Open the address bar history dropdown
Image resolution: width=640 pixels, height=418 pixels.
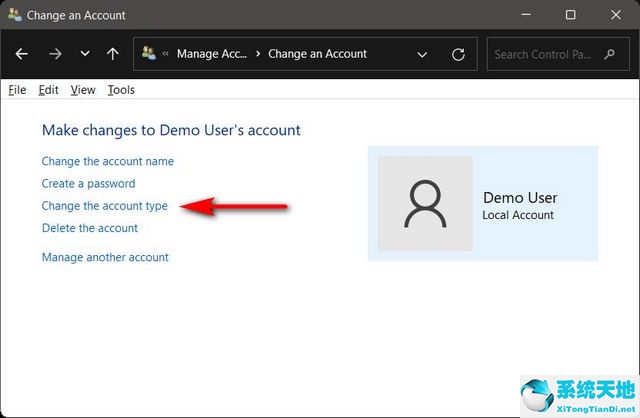point(422,54)
